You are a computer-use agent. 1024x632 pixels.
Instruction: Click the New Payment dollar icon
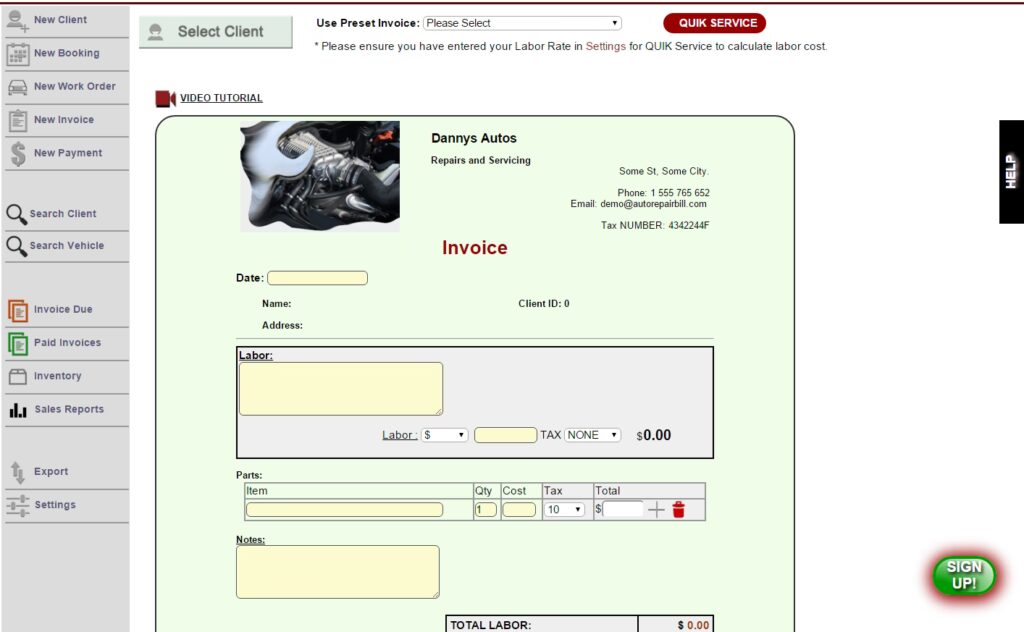[18, 154]
